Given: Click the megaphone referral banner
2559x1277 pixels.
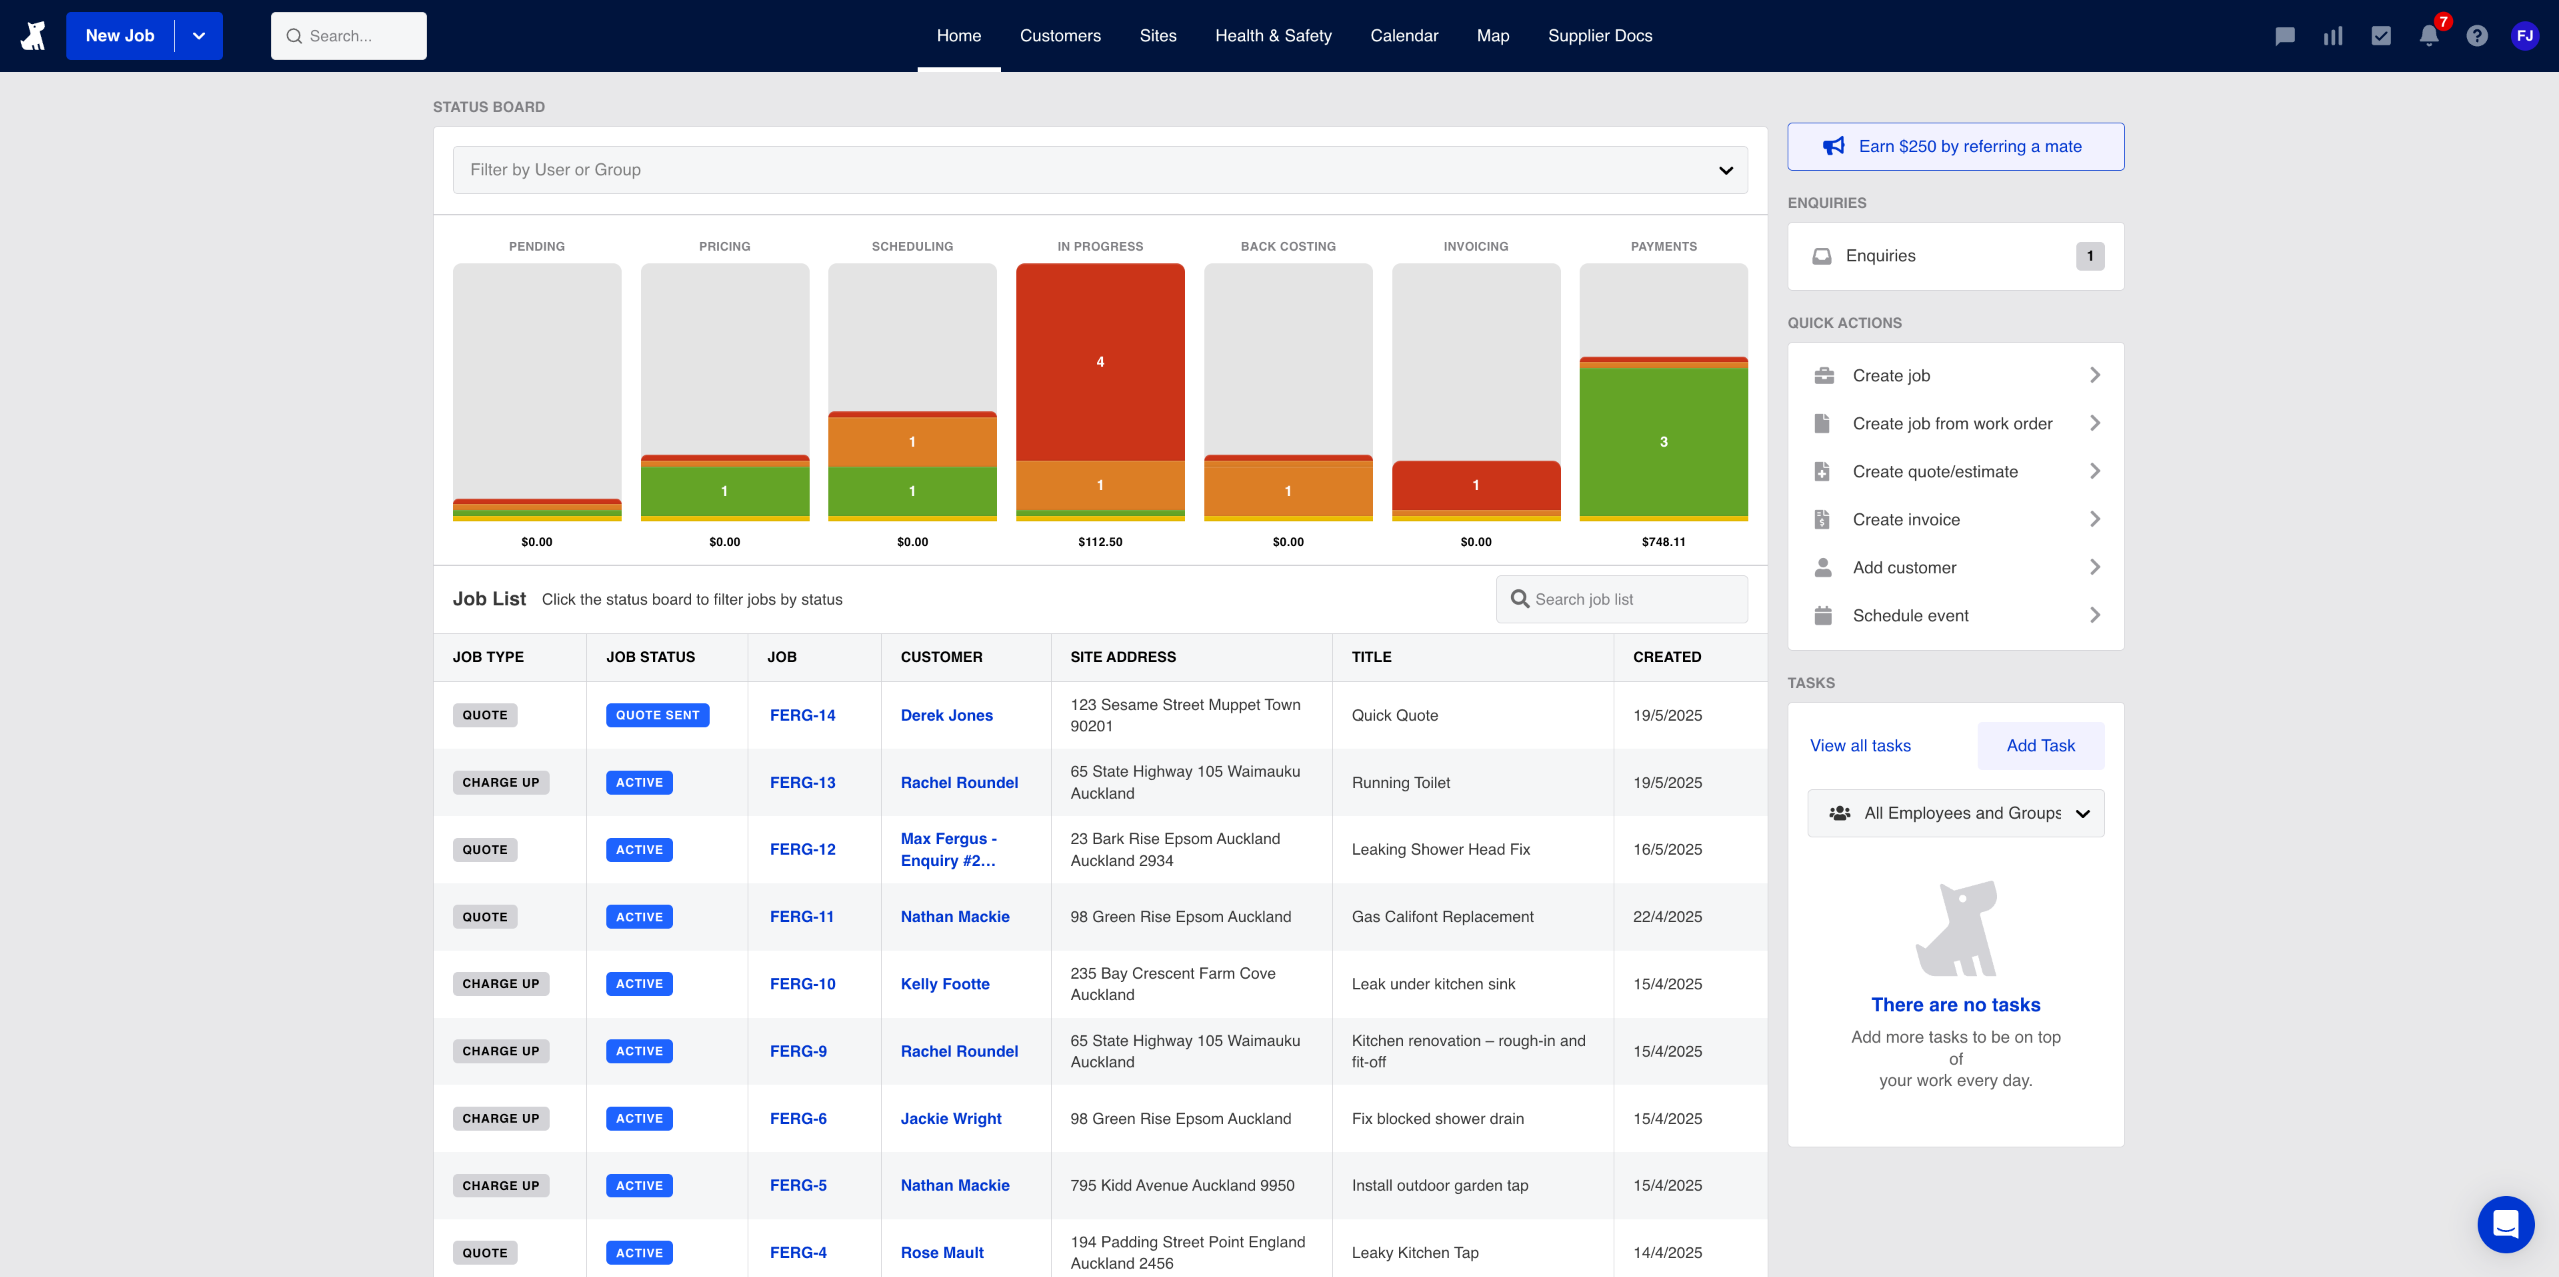Looking at the screenshot, I should click(1955, 147).
